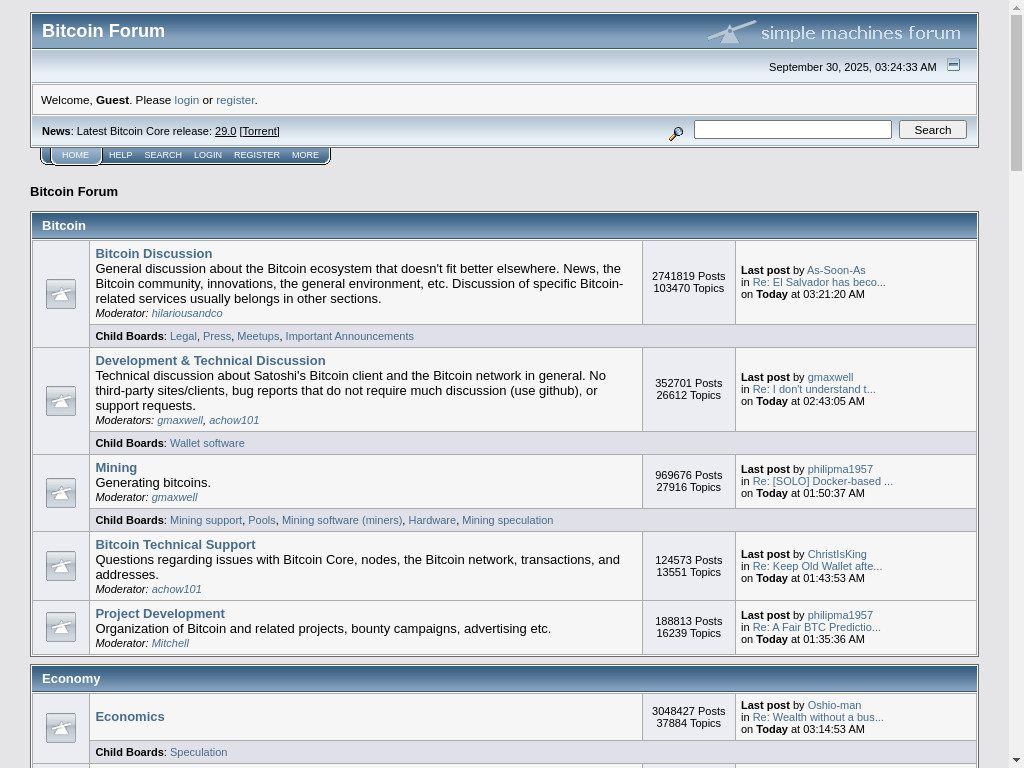
Task: Click the date 'September 30, 2025, 03:24:33 AM'
Action: coord(852,67)
